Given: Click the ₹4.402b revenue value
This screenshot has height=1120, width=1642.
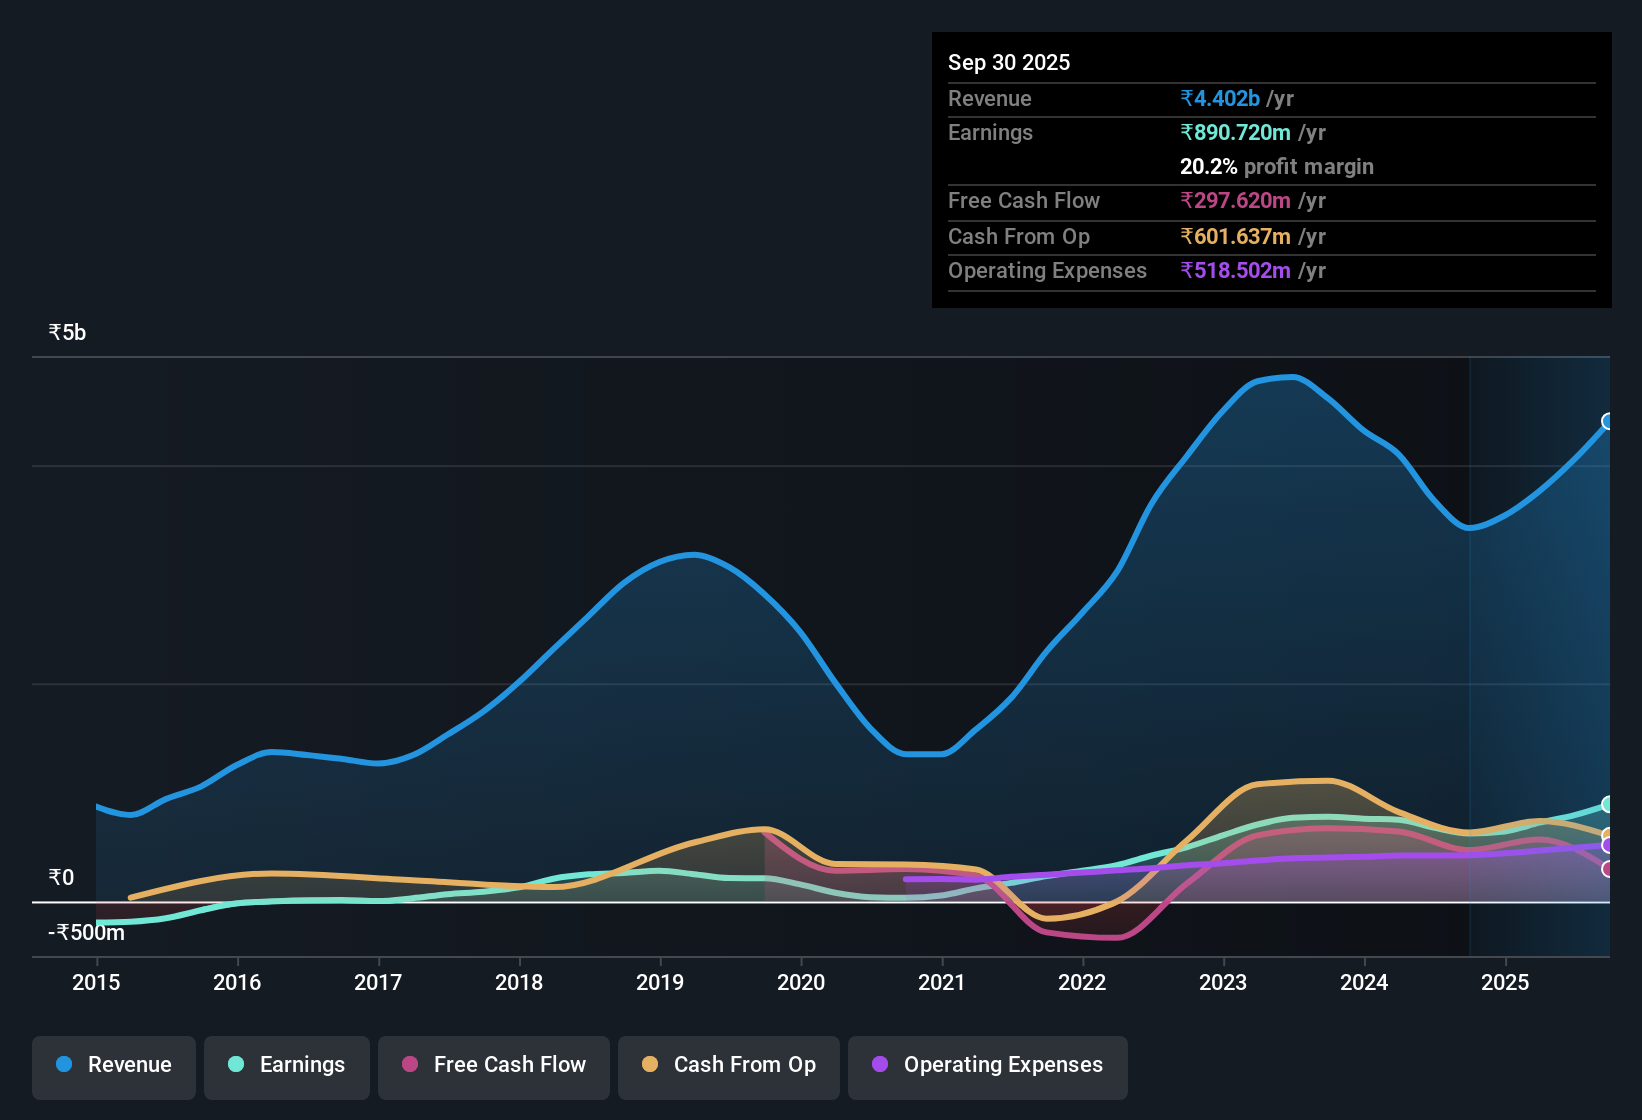Looking at the screenshot, I should tap(1218, 98).
